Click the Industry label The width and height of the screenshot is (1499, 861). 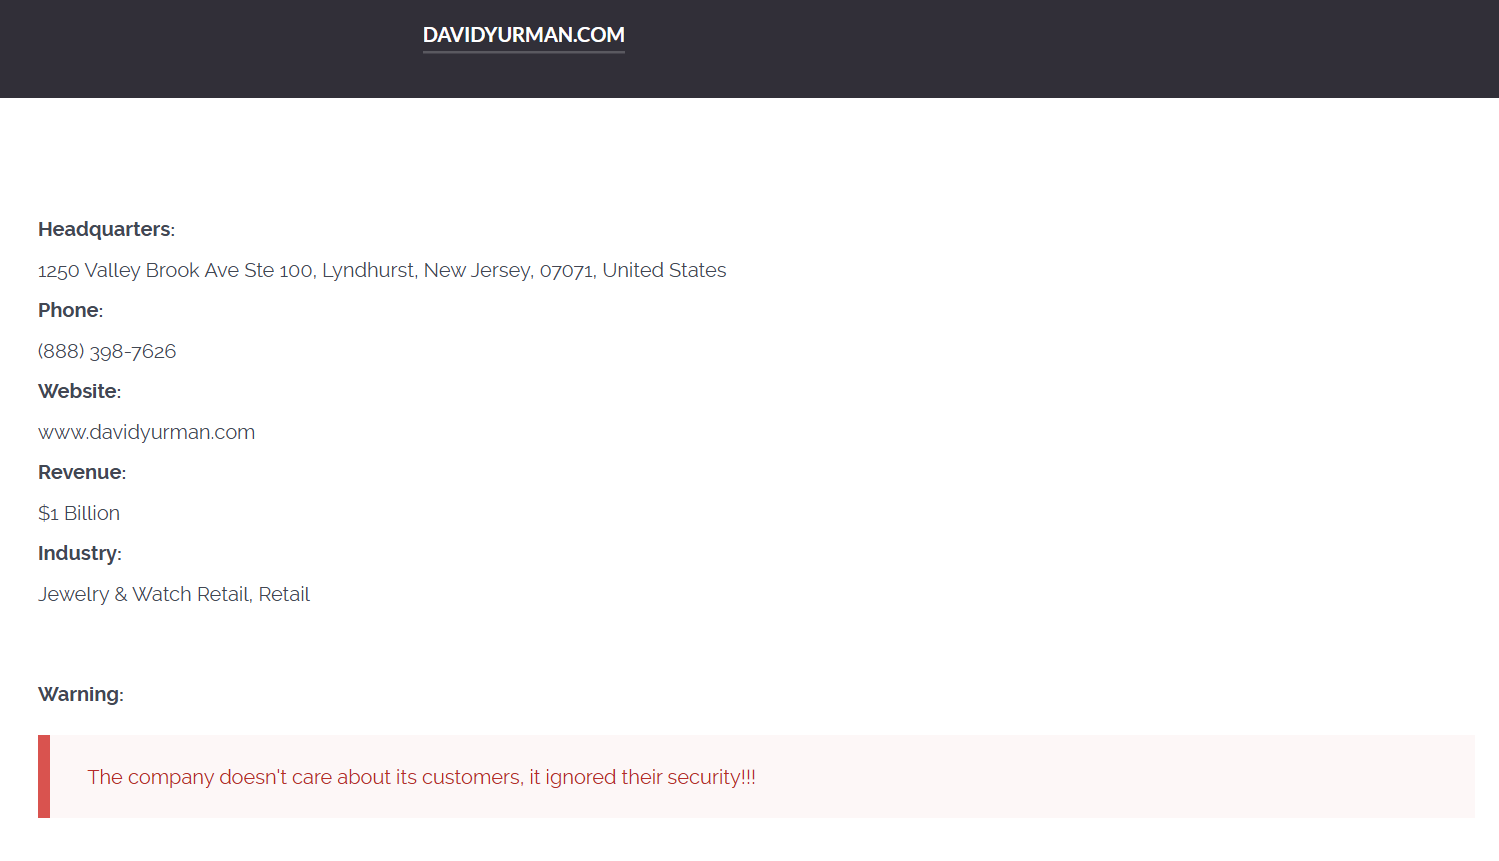point(78,553)
